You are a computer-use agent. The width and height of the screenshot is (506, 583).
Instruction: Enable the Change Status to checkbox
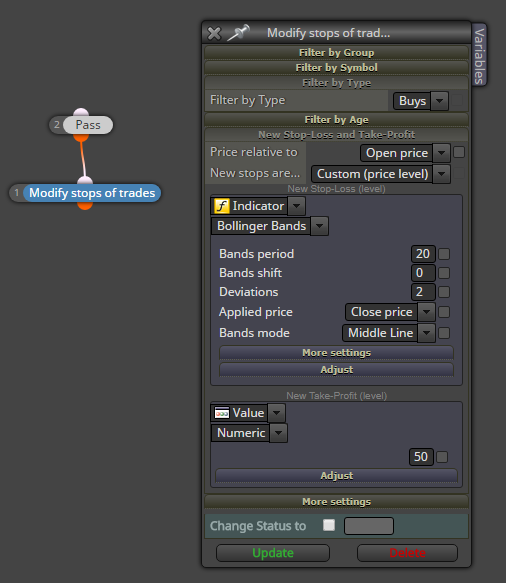329,525
